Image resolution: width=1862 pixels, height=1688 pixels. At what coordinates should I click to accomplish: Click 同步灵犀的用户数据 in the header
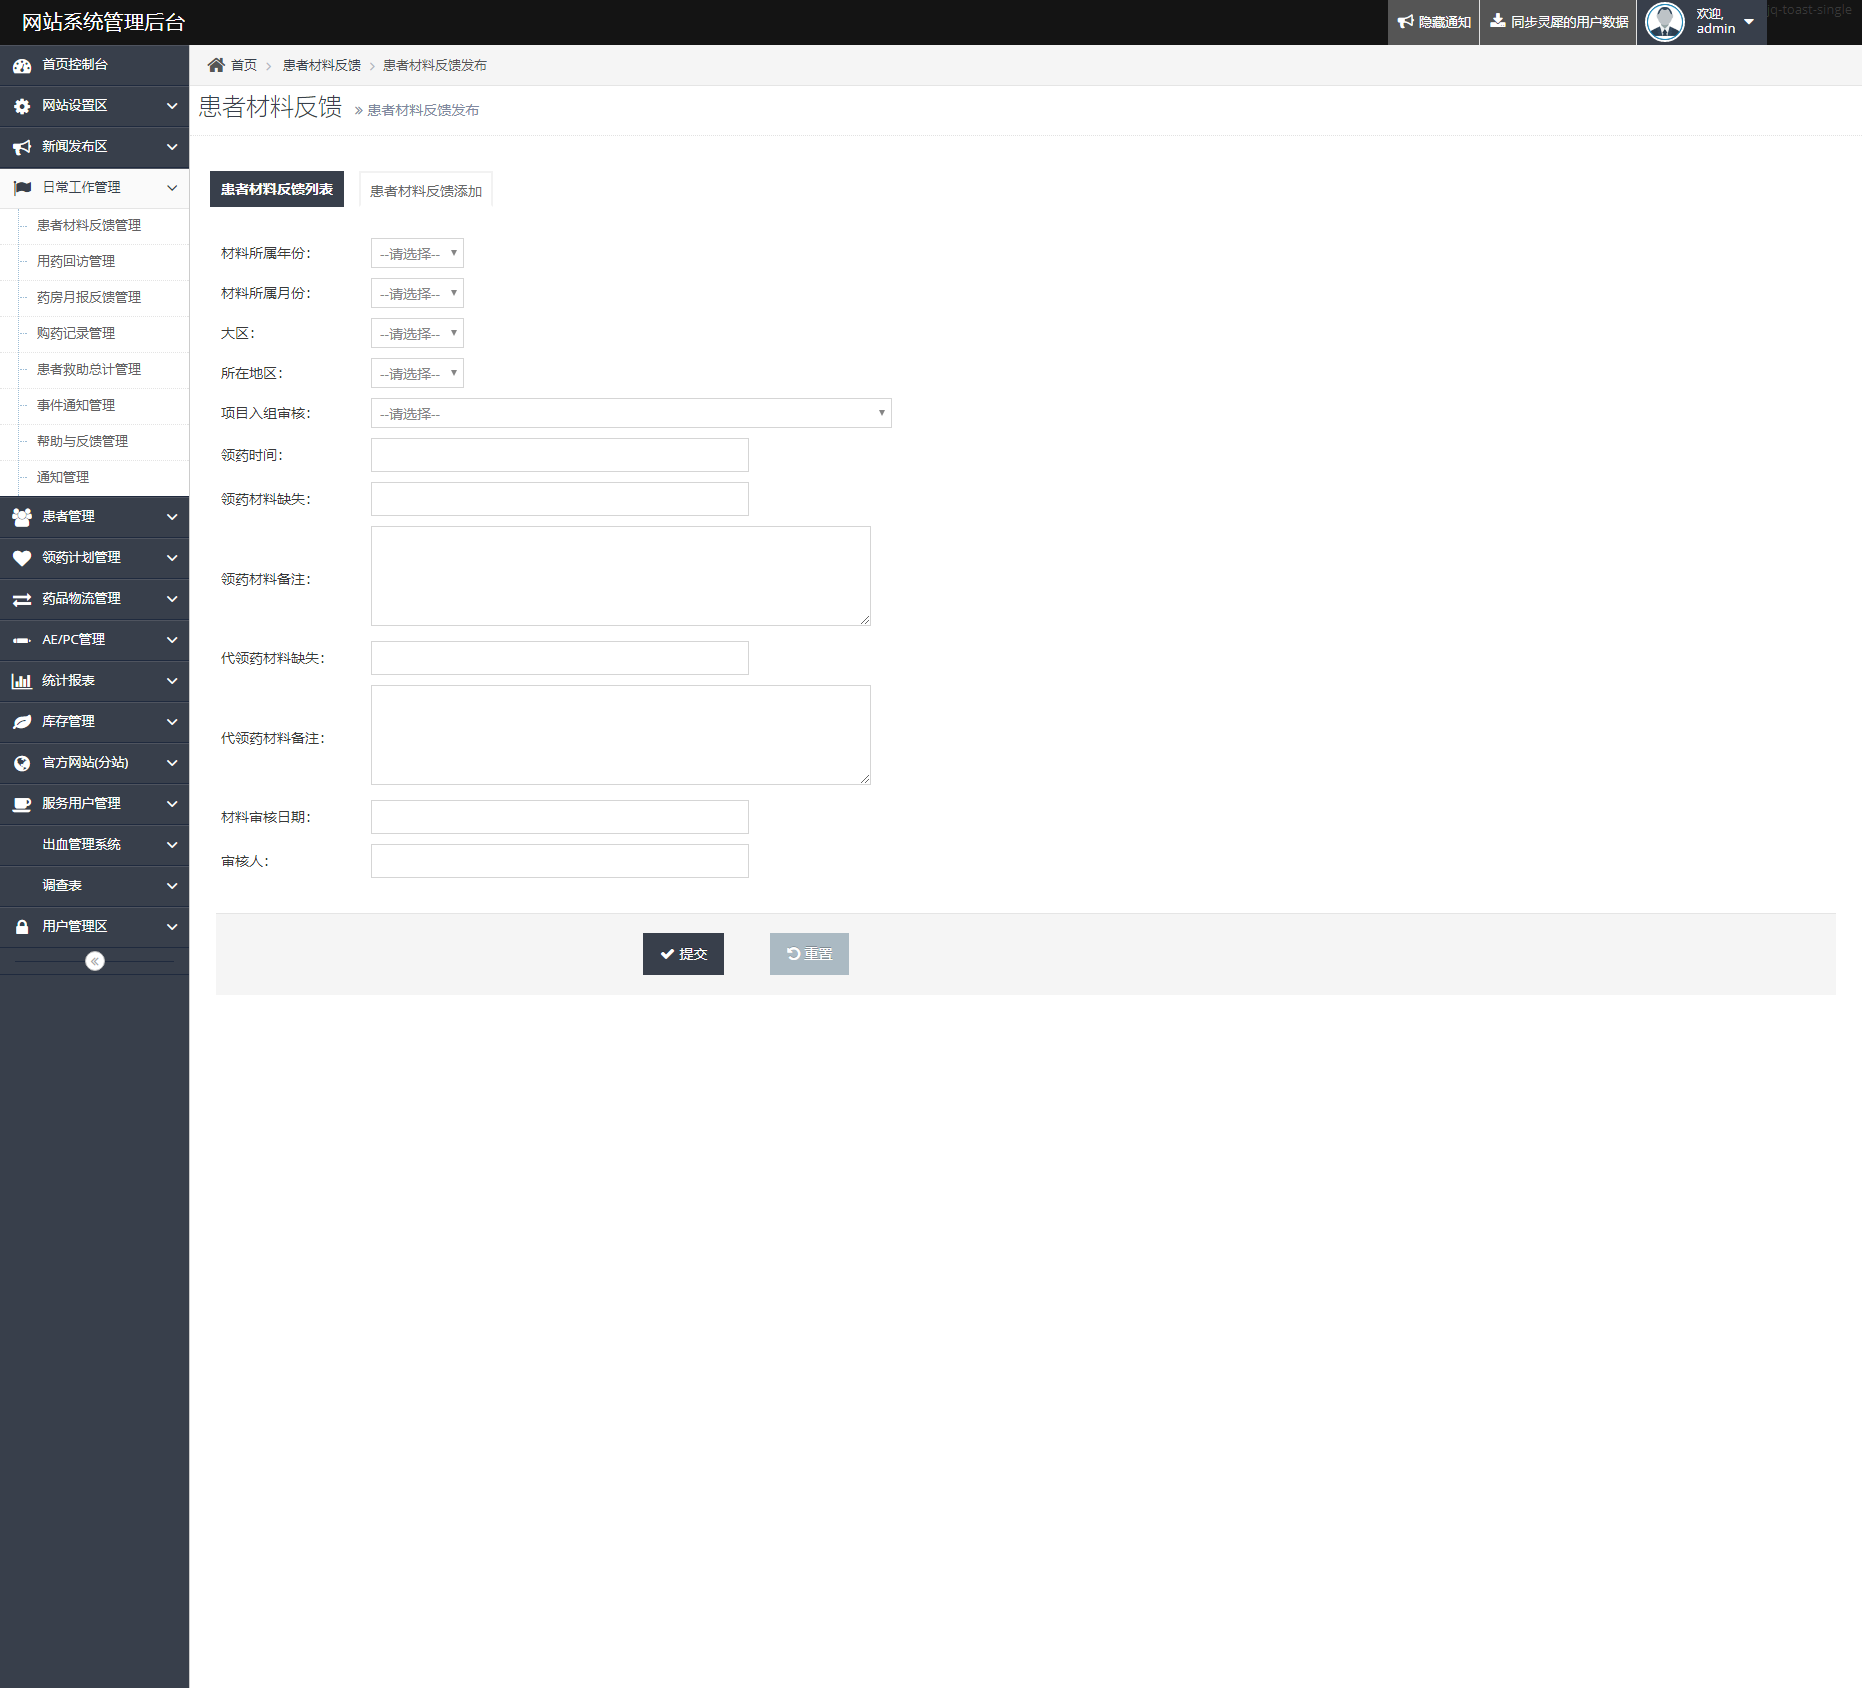[x=1558, y=22]
